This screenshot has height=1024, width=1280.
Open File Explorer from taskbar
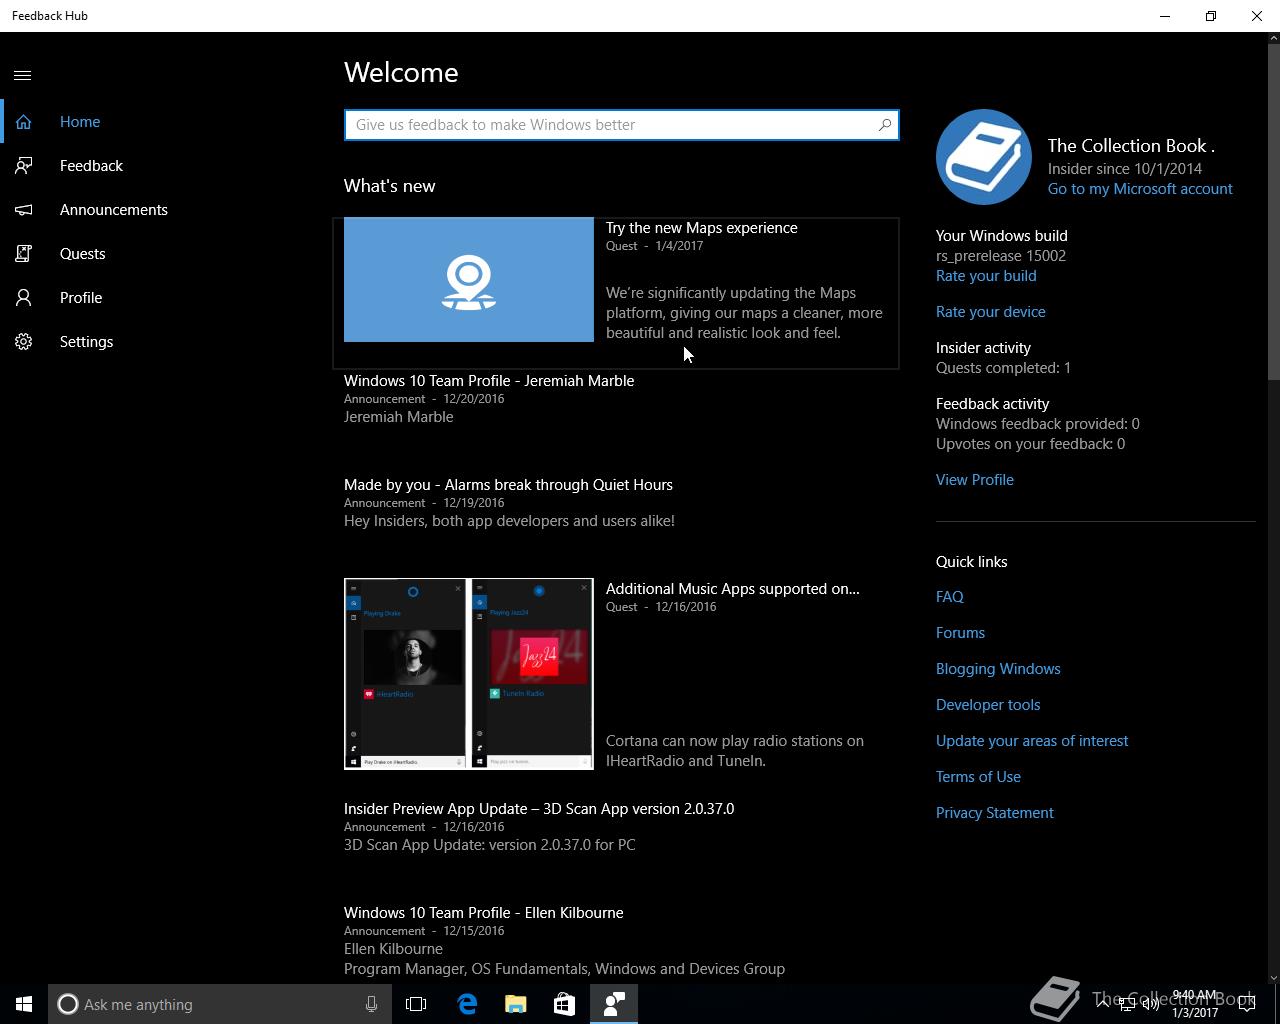516,1004
